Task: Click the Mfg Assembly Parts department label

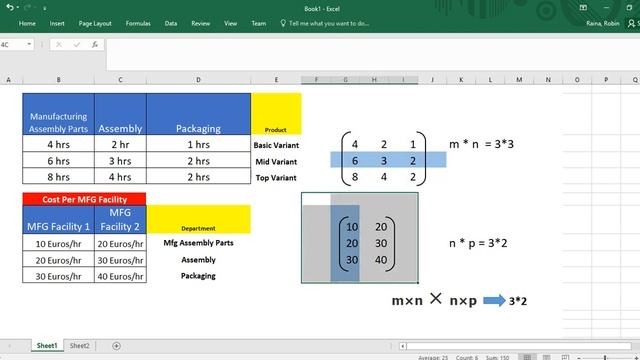Action: click(198, 243)
